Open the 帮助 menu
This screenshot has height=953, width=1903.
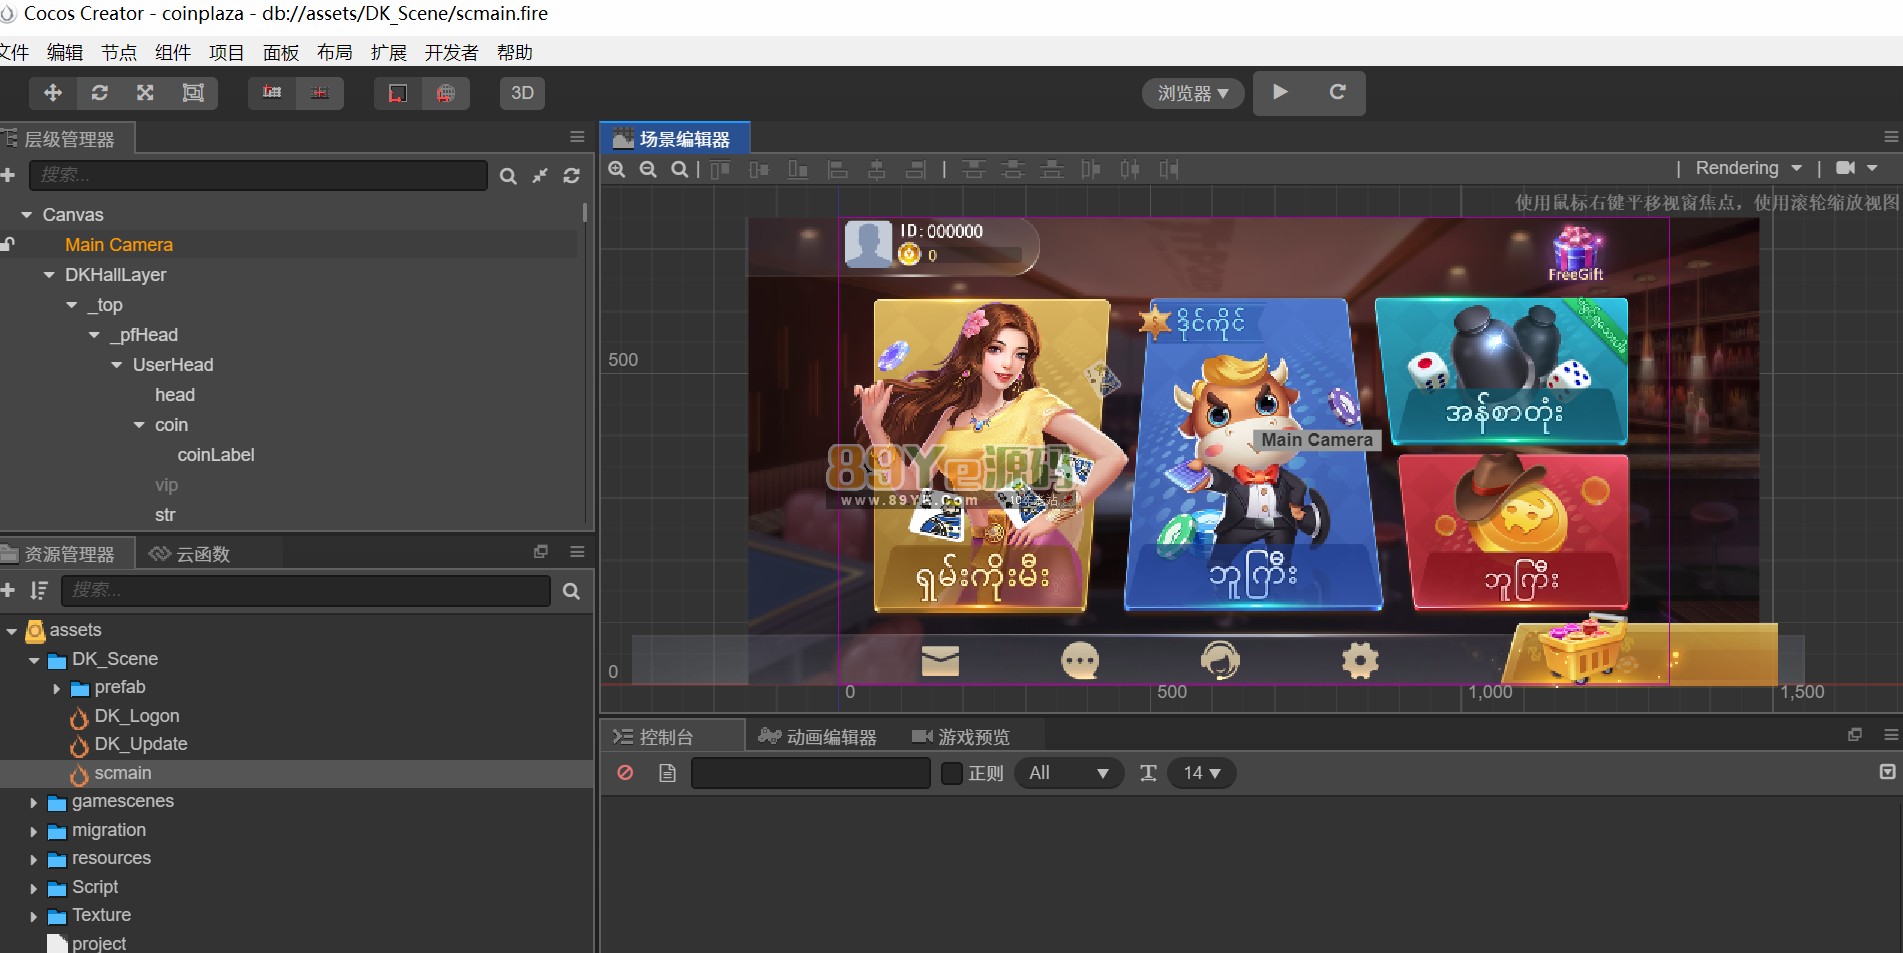(x=515, y=52)
